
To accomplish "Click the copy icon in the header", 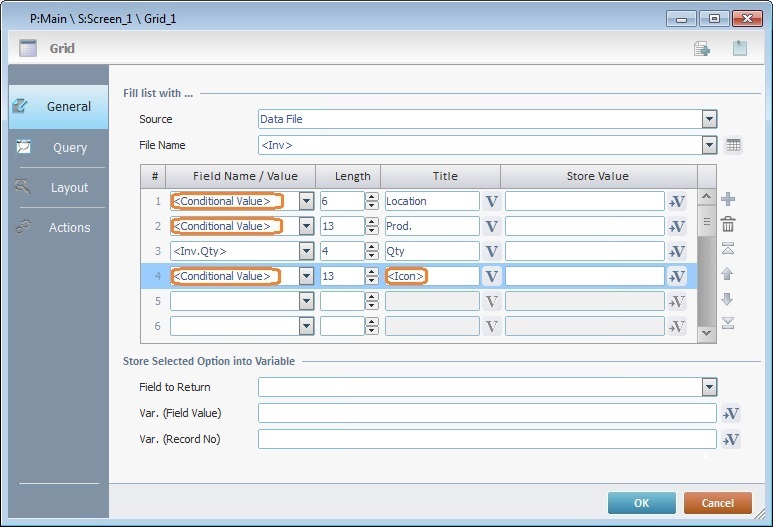I will (702, 48).
